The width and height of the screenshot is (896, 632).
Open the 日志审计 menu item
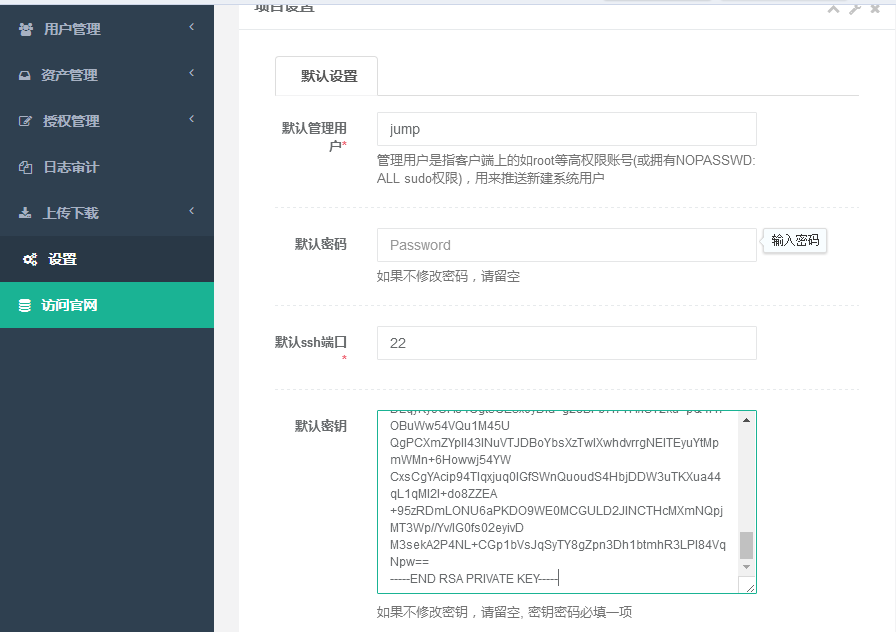pyautogui.click(x=71, y=167)
